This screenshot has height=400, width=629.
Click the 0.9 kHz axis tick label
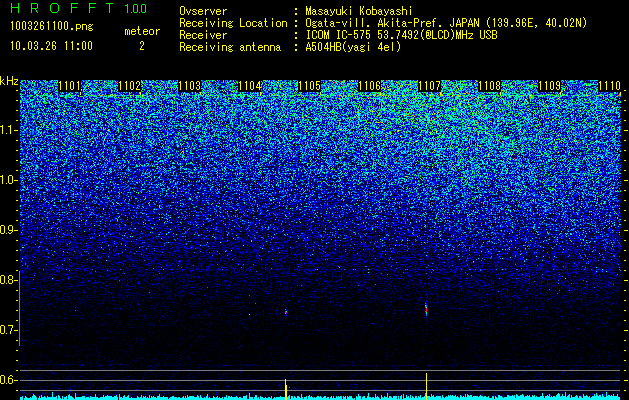[x=7, y=230]
